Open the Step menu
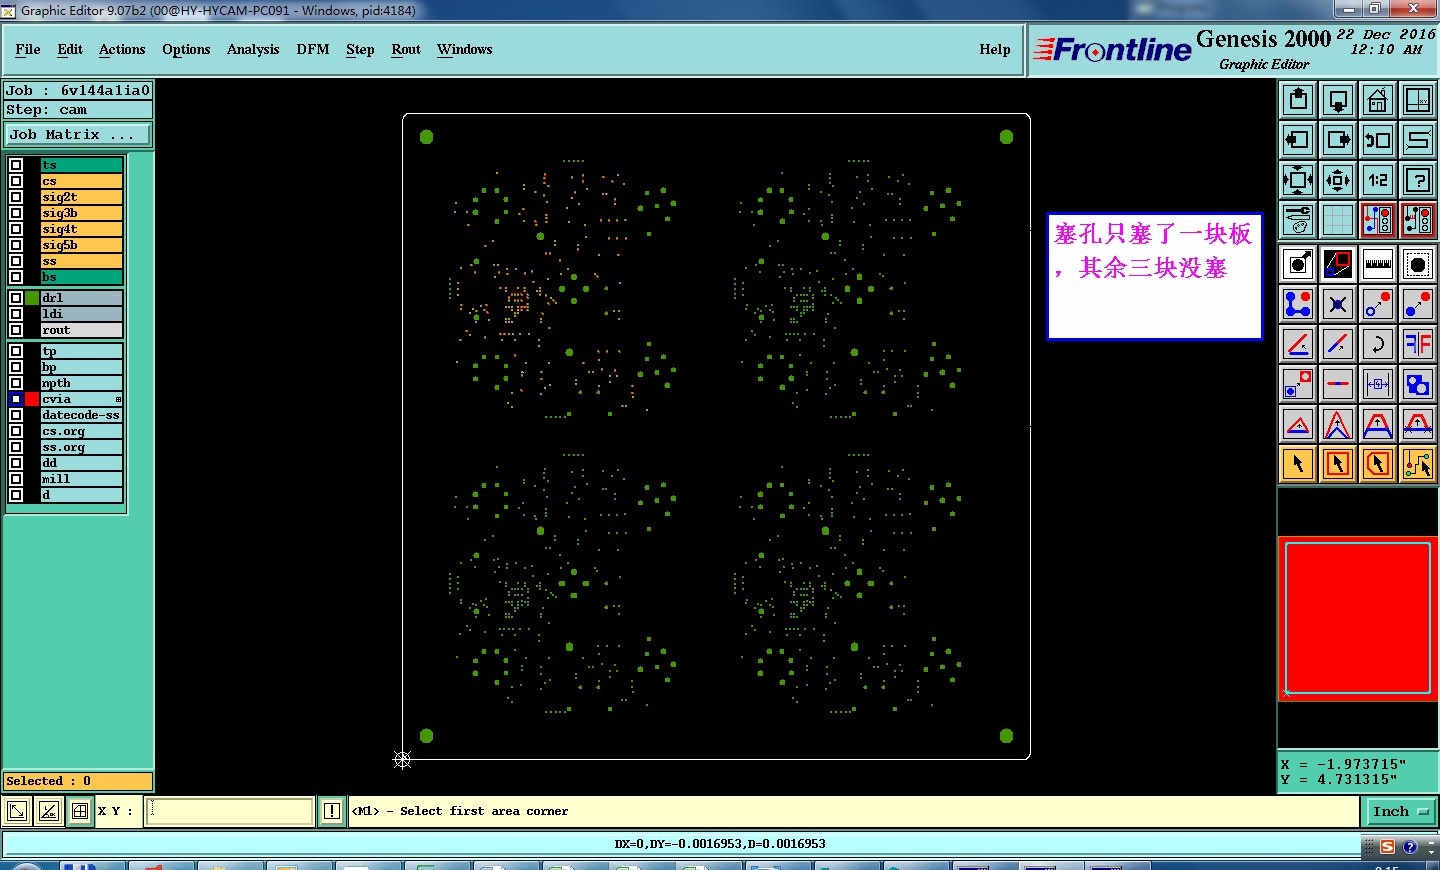The height and width of the screenshot is (870, 1440). (x=360, y=49)
